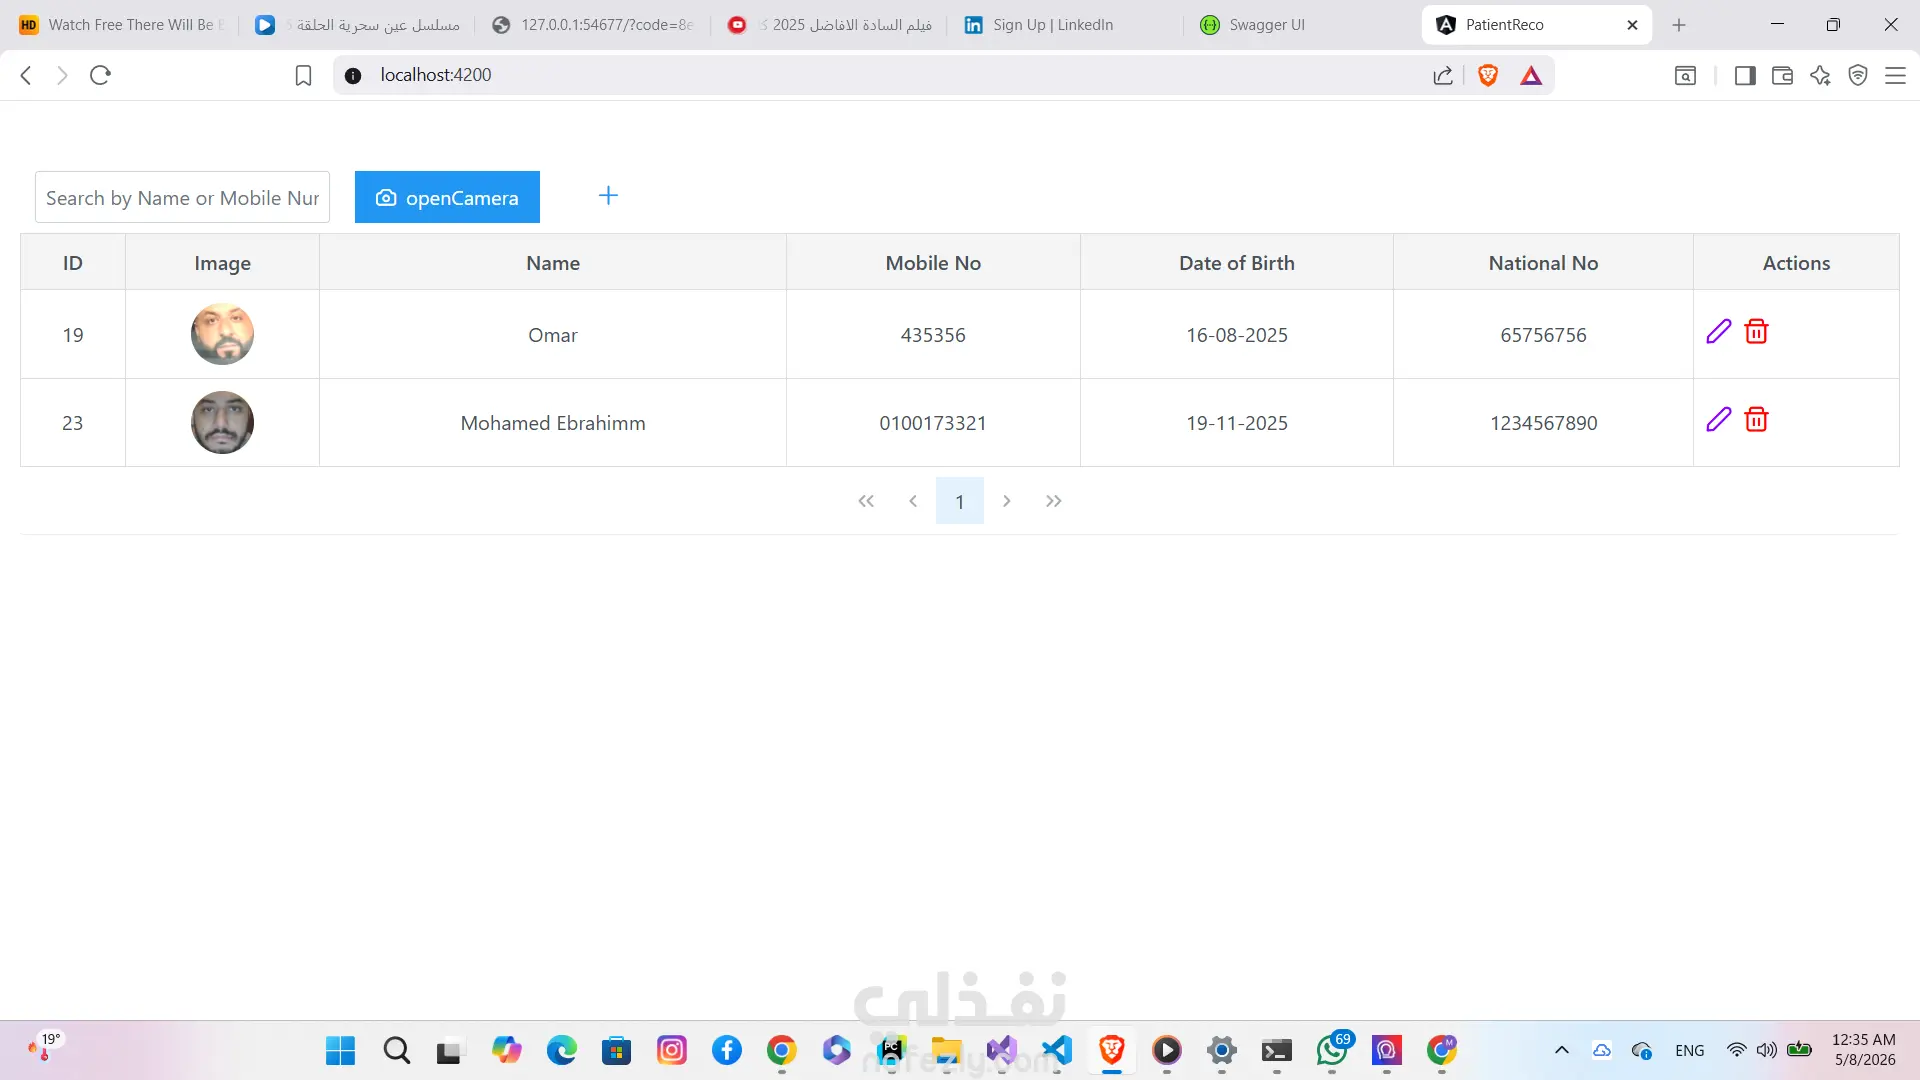Go to previous page of the table
The width and height of the screenshot is (1920, 1080).
[913, 501]
